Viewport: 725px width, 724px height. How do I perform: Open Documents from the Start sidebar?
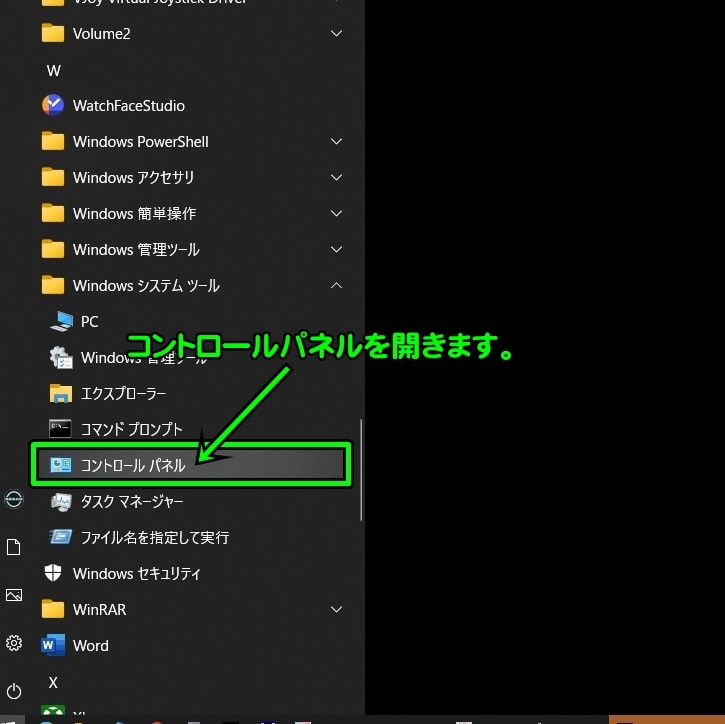(13, 547)
